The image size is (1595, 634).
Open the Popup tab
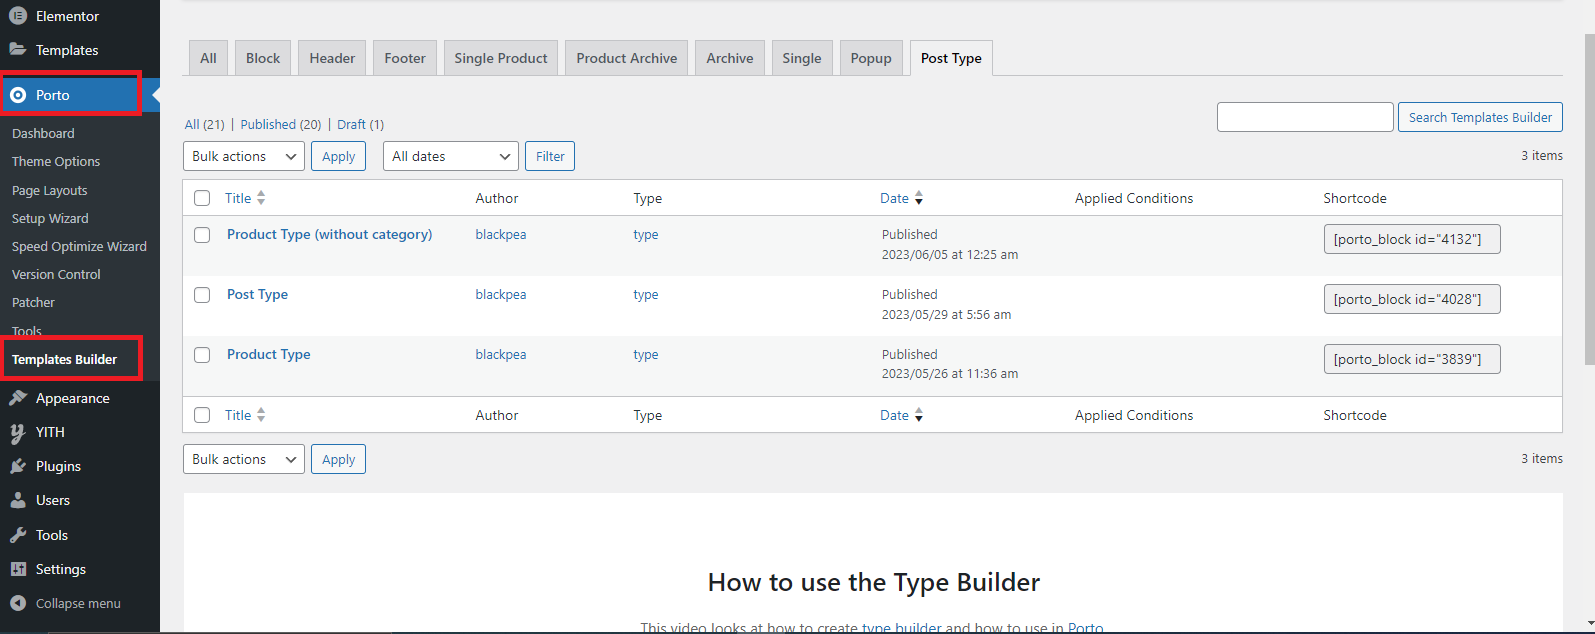coord(871,58)
